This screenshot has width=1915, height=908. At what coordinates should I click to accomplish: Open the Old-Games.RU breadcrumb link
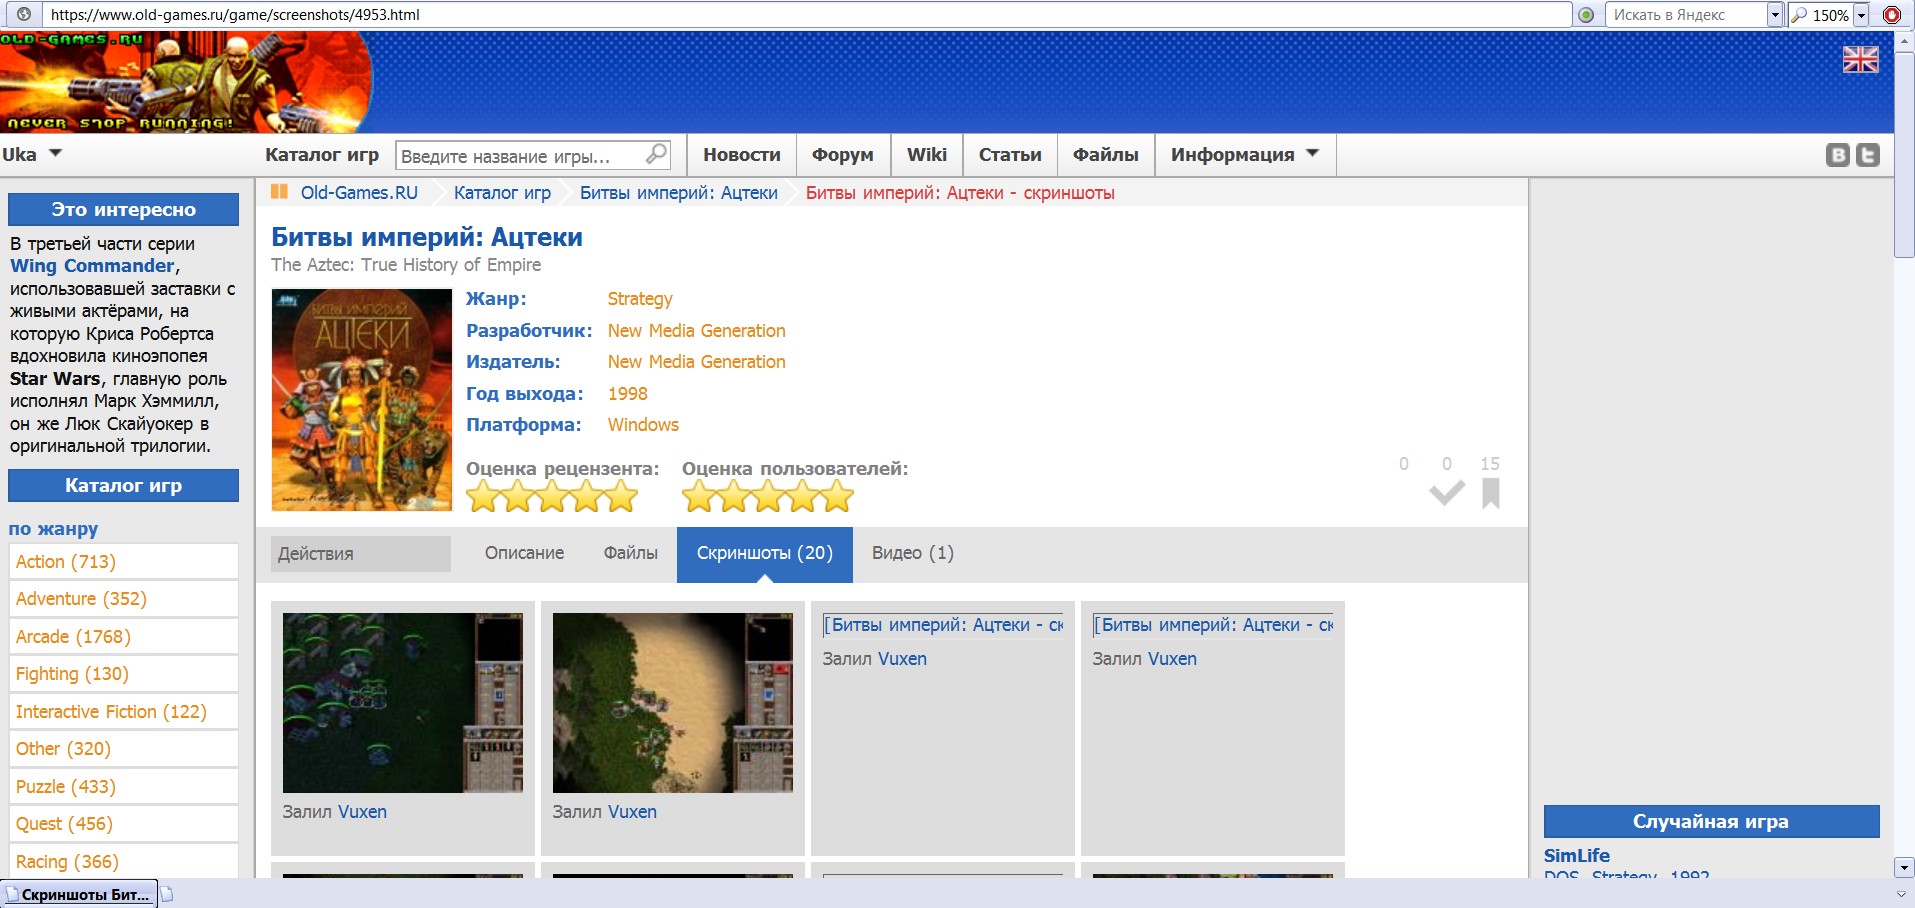click(x=360, y=193)
